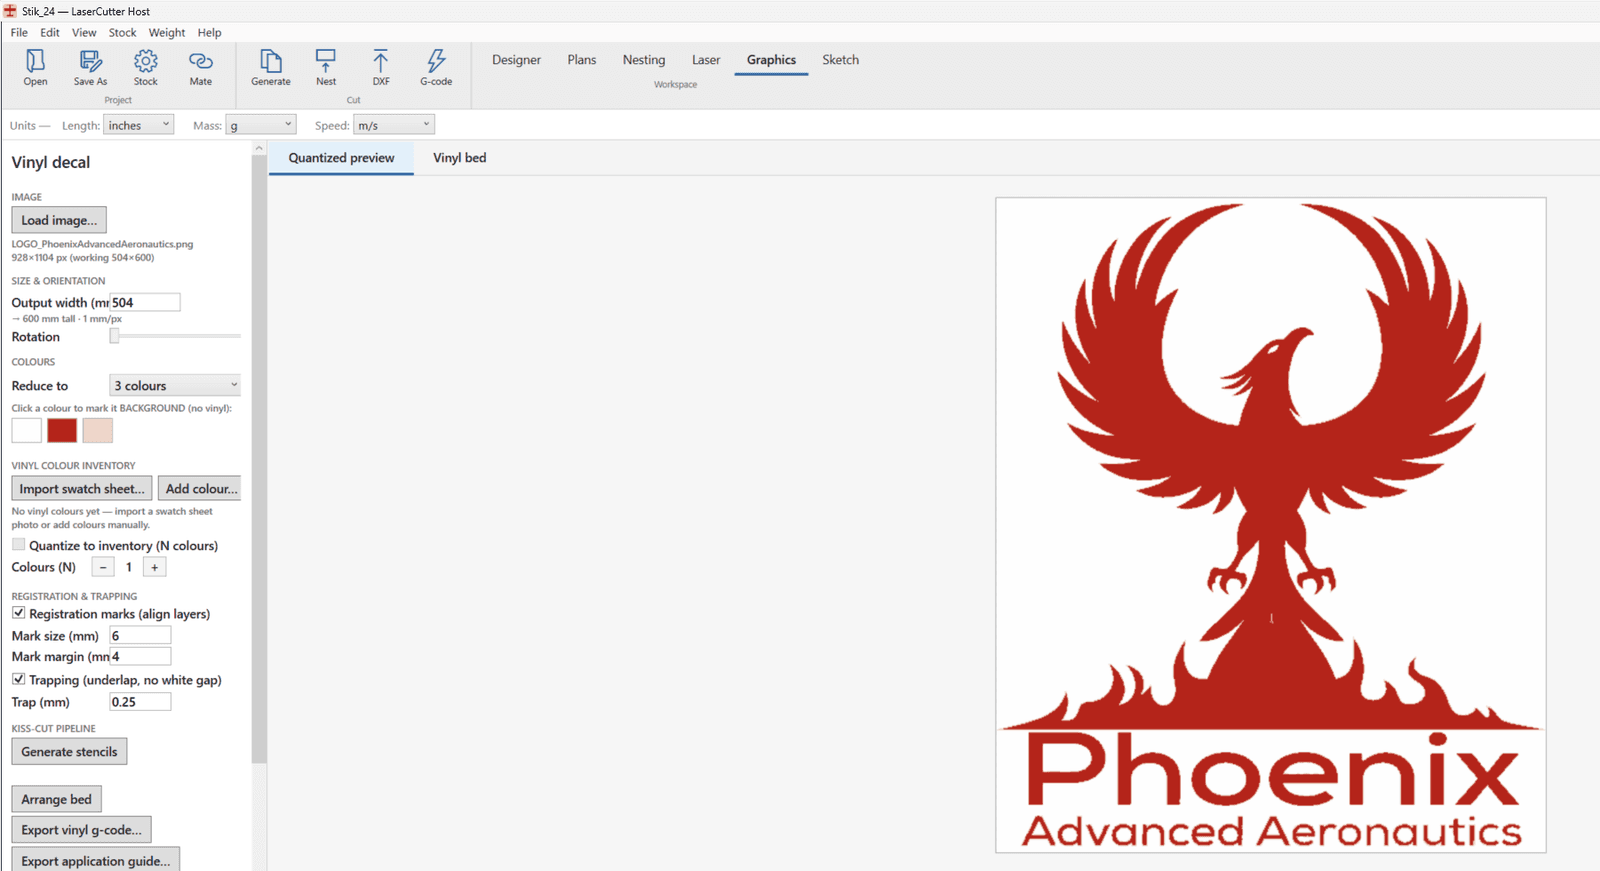Image resolution: width=1600 pixels, height=871 pixels.
Task: Click the left panel vertical scrollbar
Action: click(259, 460)
